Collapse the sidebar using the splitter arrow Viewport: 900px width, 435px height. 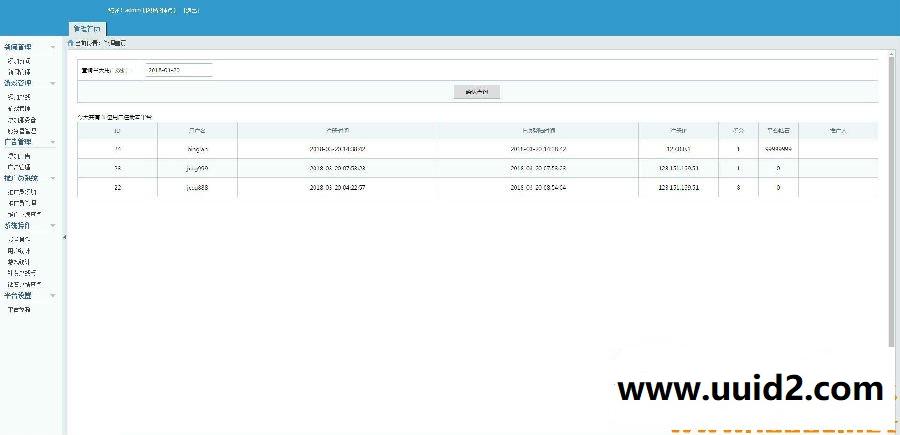(x=64, y=237)
